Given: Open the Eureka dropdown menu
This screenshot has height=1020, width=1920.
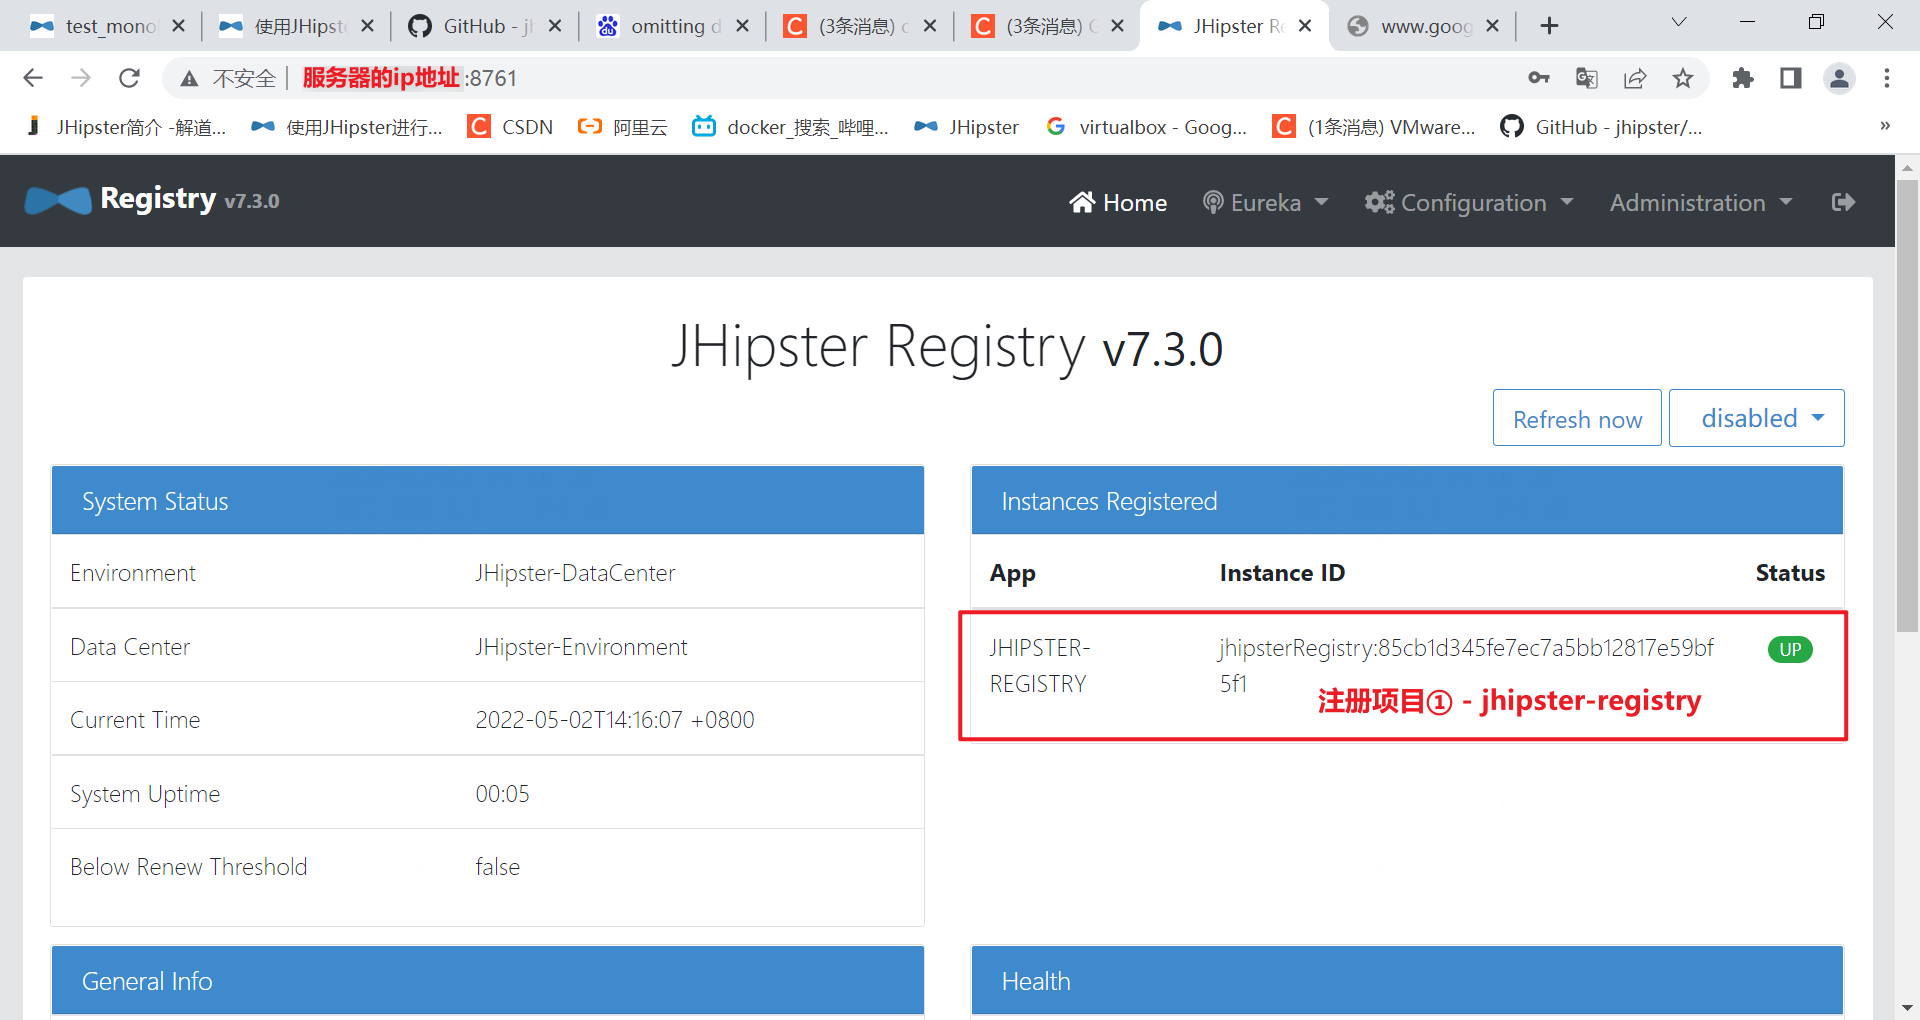Looking at the screenshot, I should 1265,203.
